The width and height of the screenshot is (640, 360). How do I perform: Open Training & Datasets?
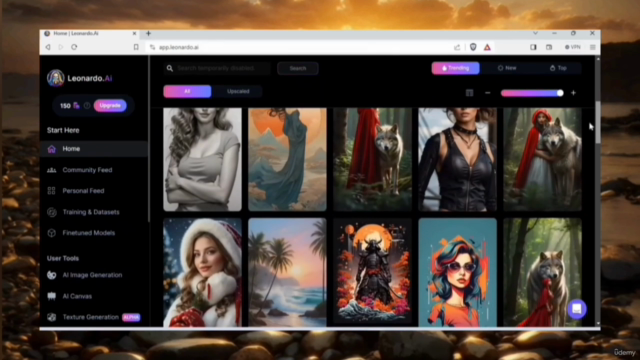pyautogui.click(x=91, y=212)
